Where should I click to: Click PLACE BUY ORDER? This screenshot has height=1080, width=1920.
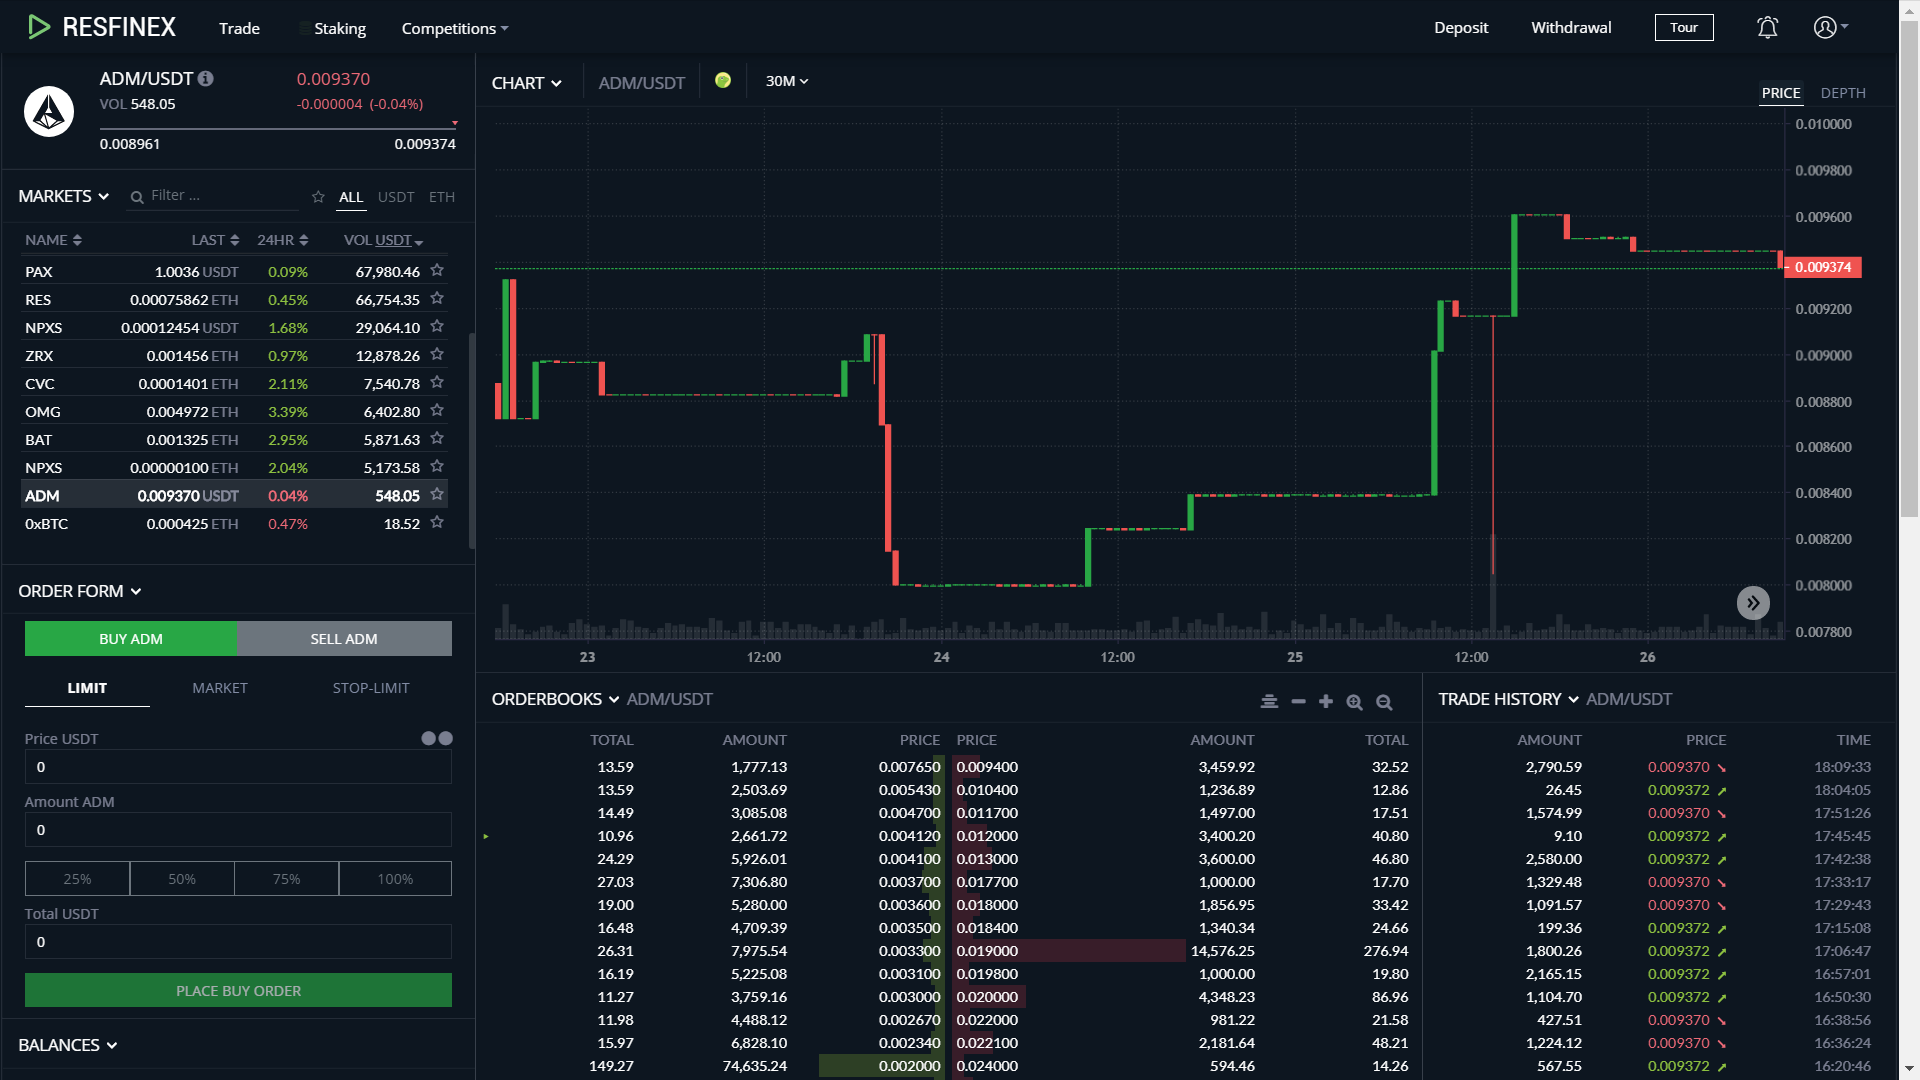pos(238,991)
